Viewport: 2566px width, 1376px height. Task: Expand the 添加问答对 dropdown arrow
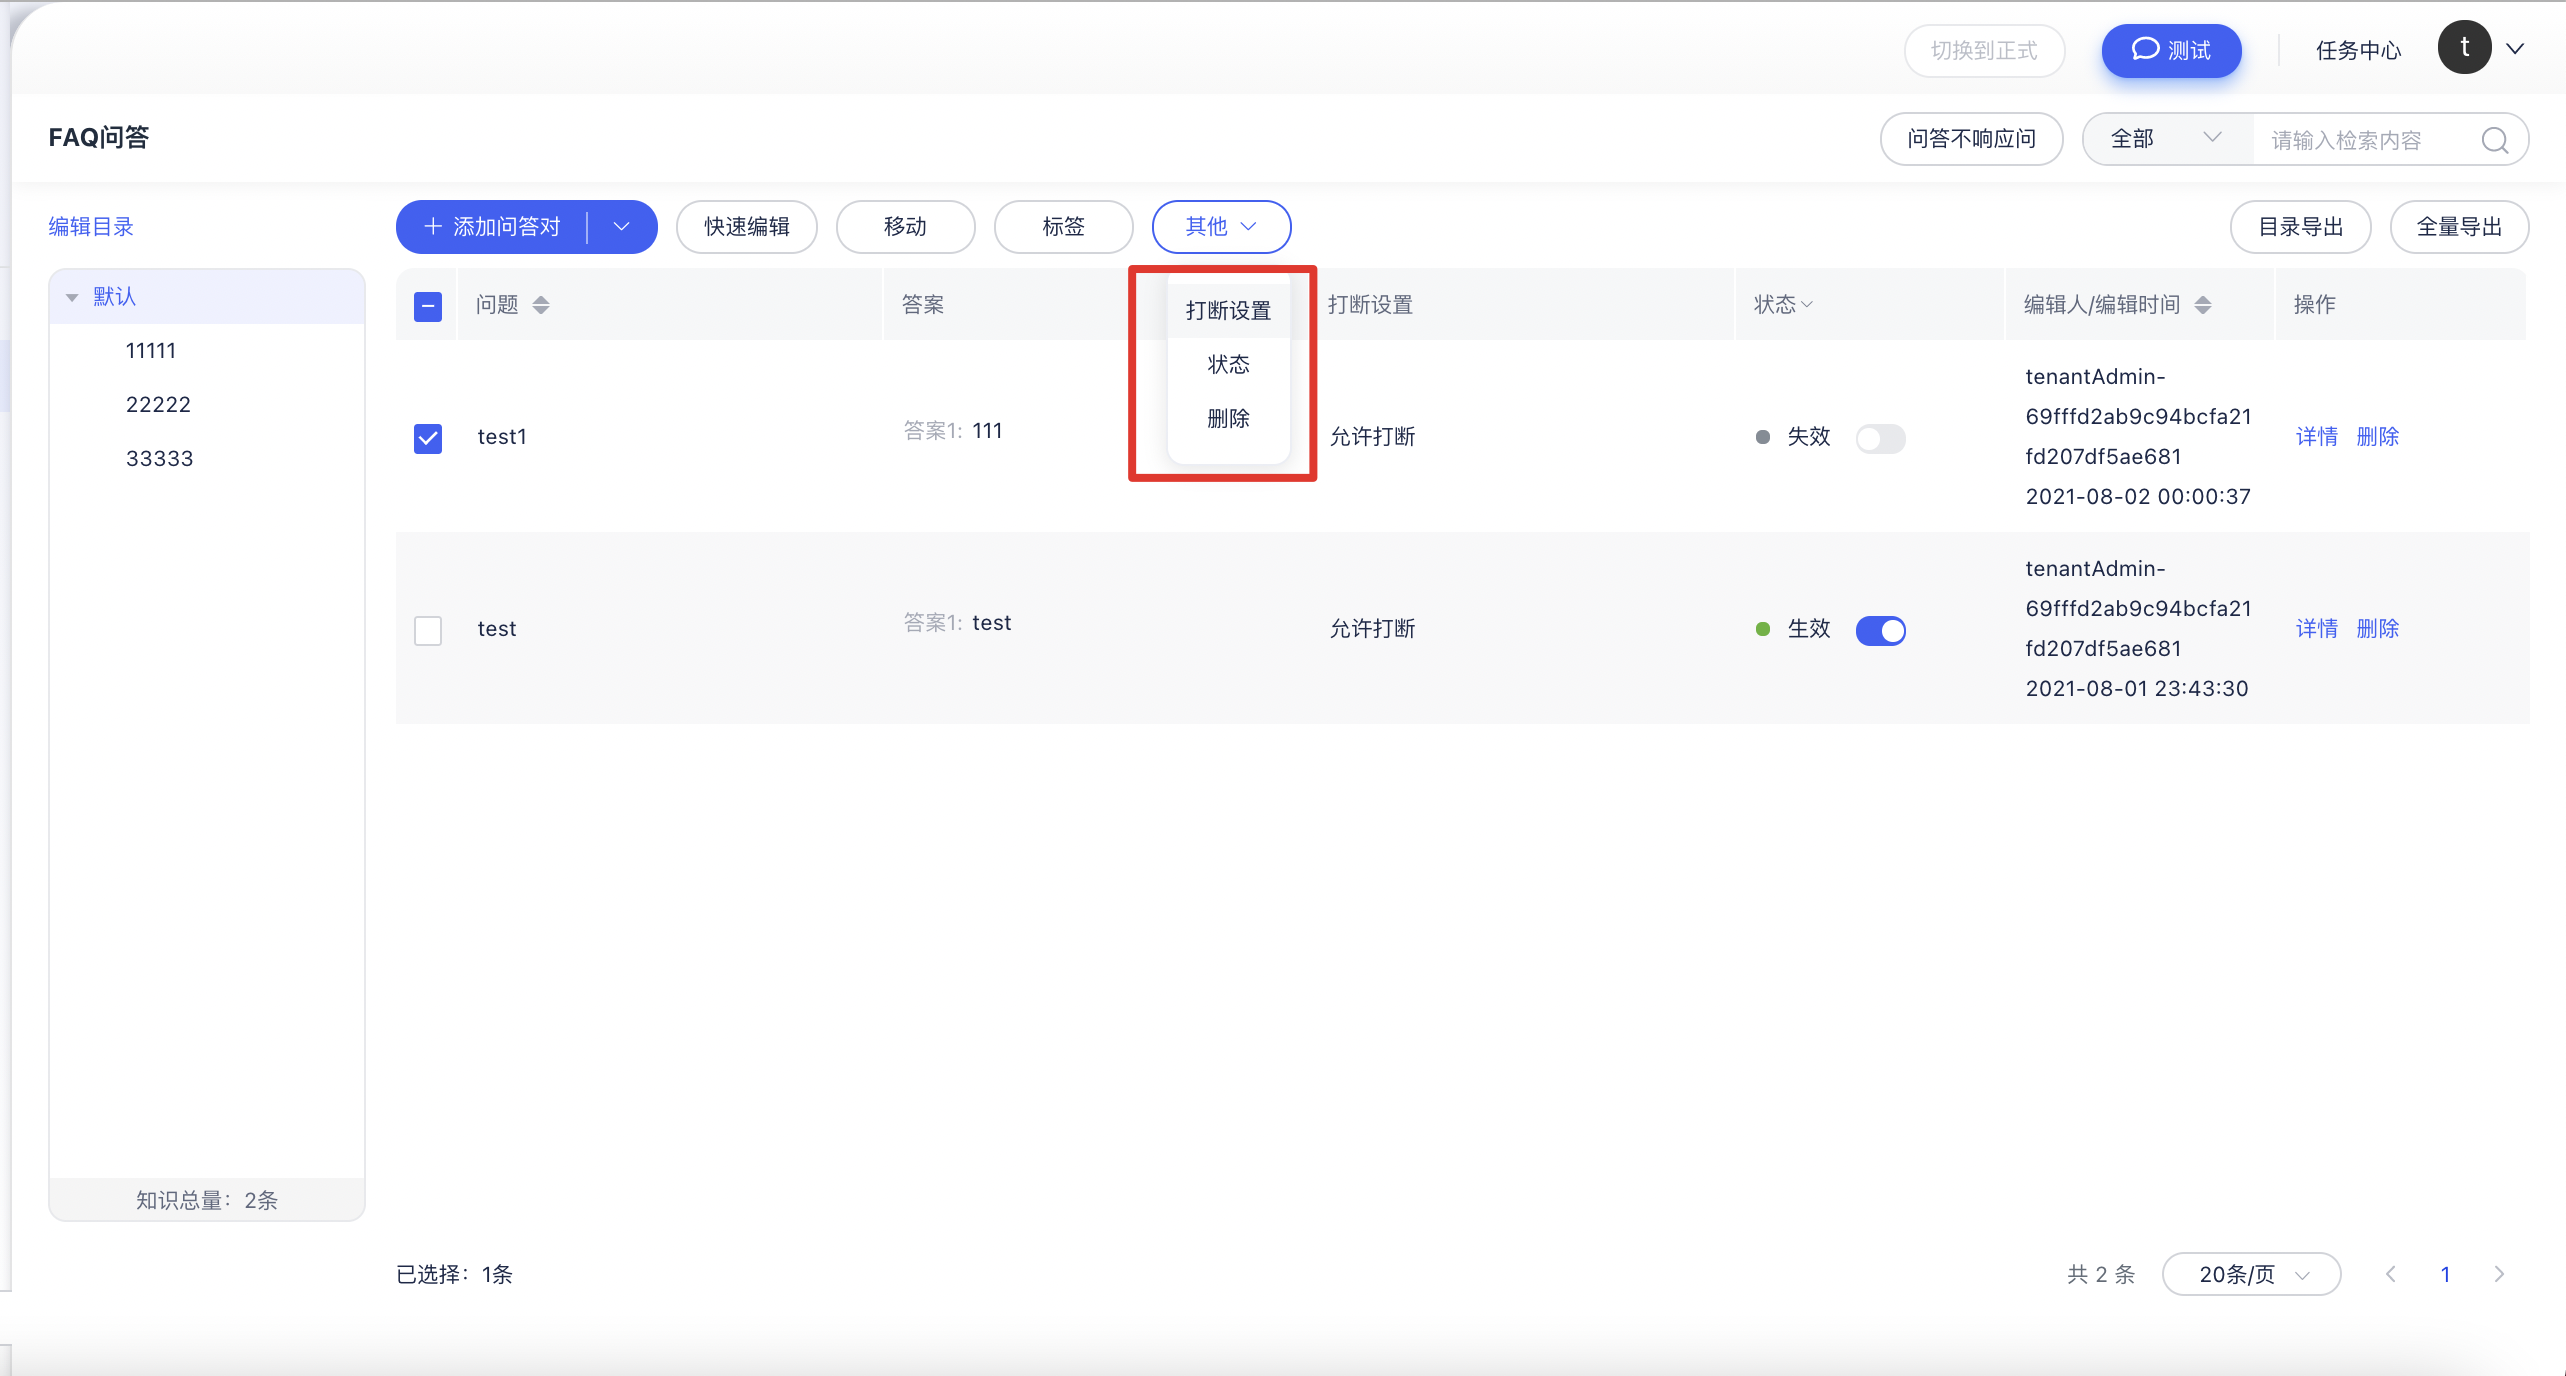pyautogui.click(x=622, y=227)
